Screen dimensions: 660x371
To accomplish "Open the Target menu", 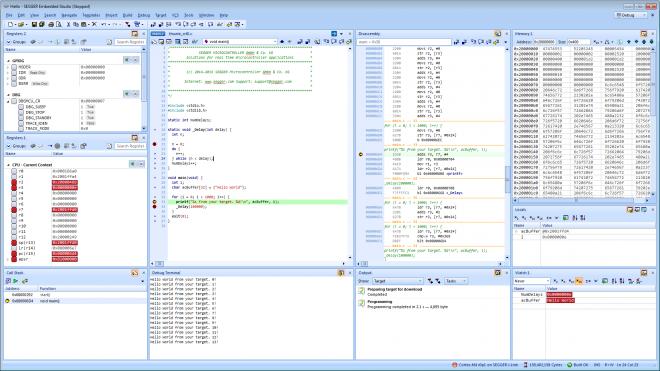I will (x=161, y=15).
